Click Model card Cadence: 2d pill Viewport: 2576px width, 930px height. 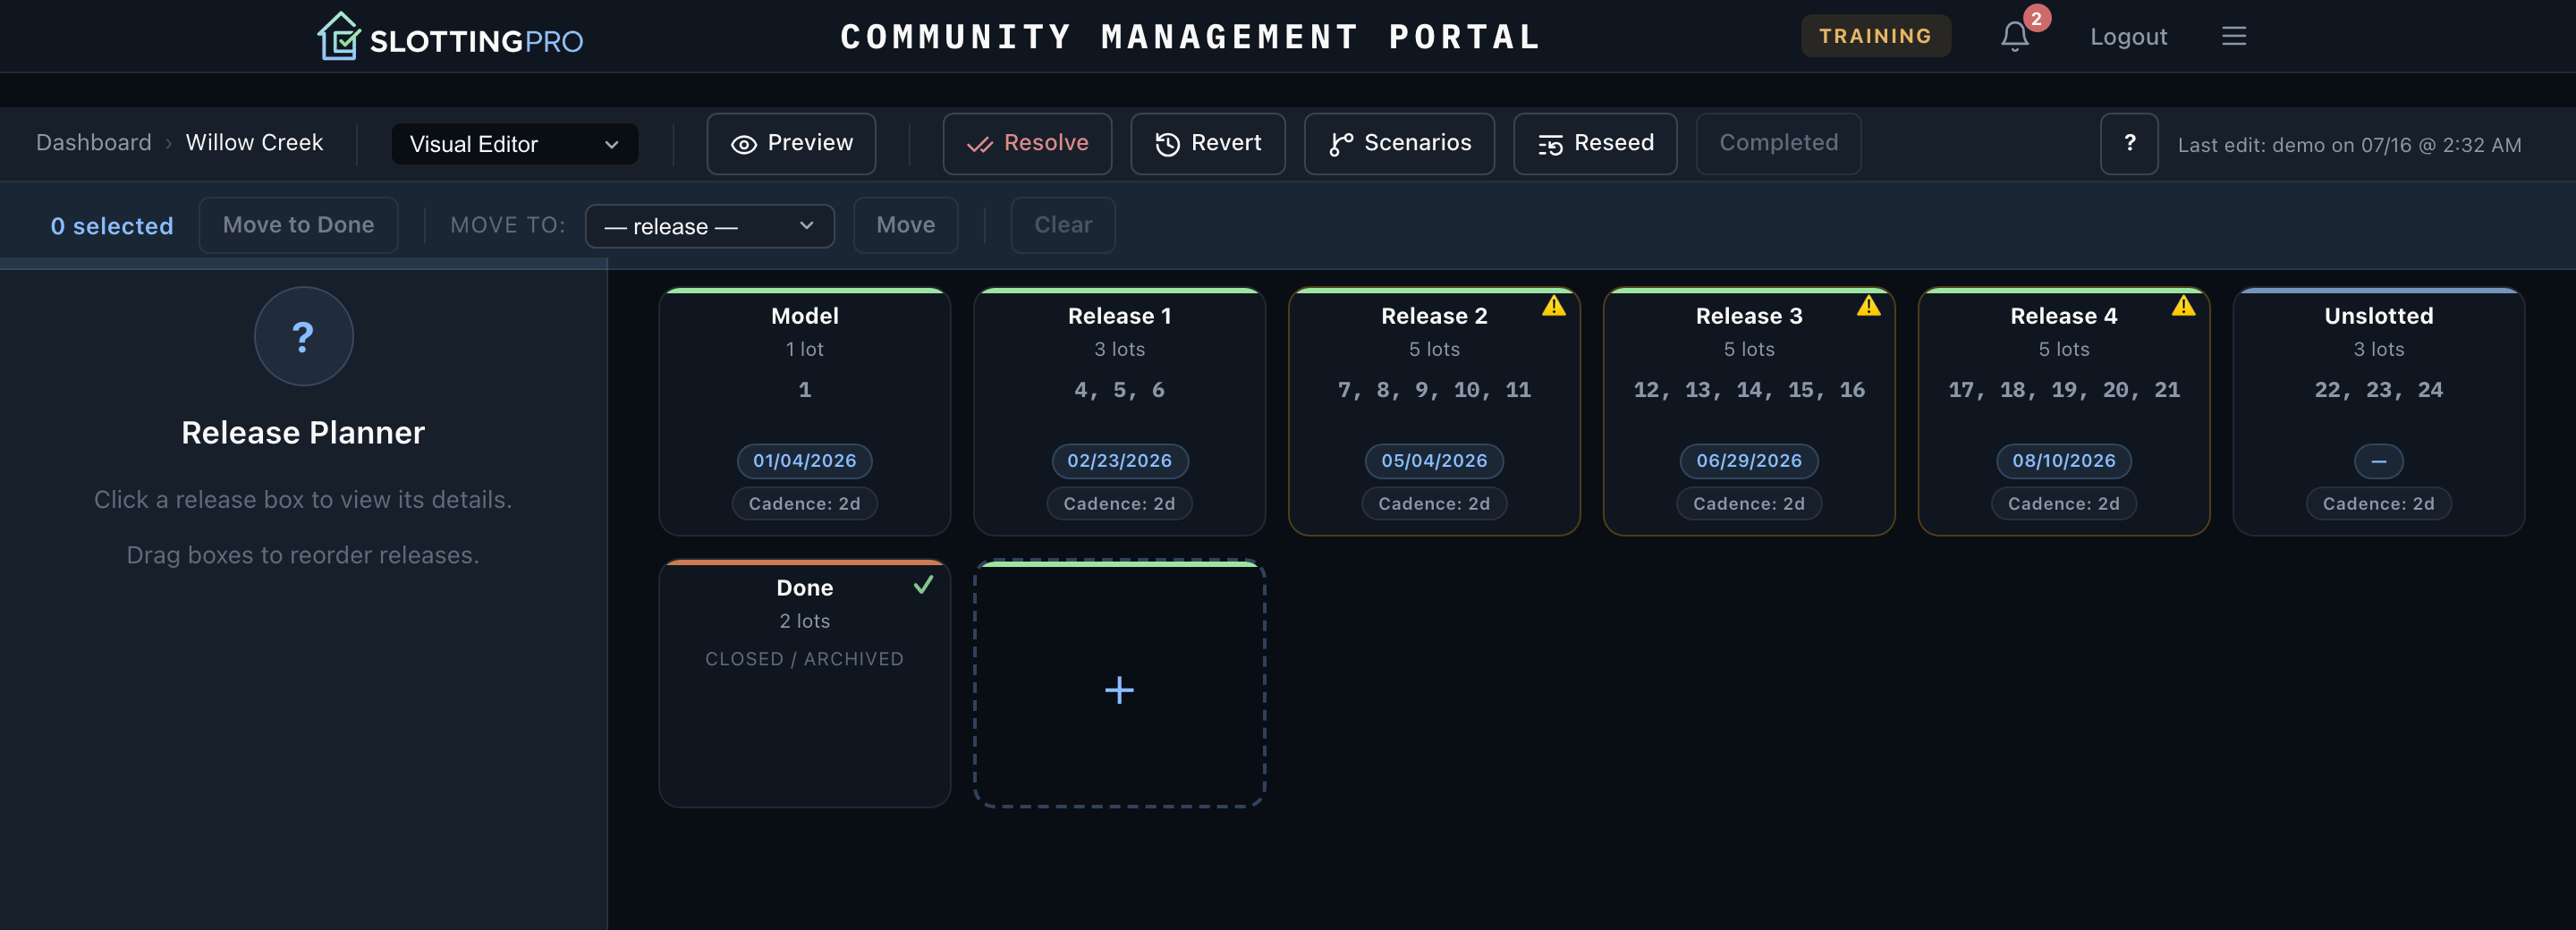pos(804,504)
